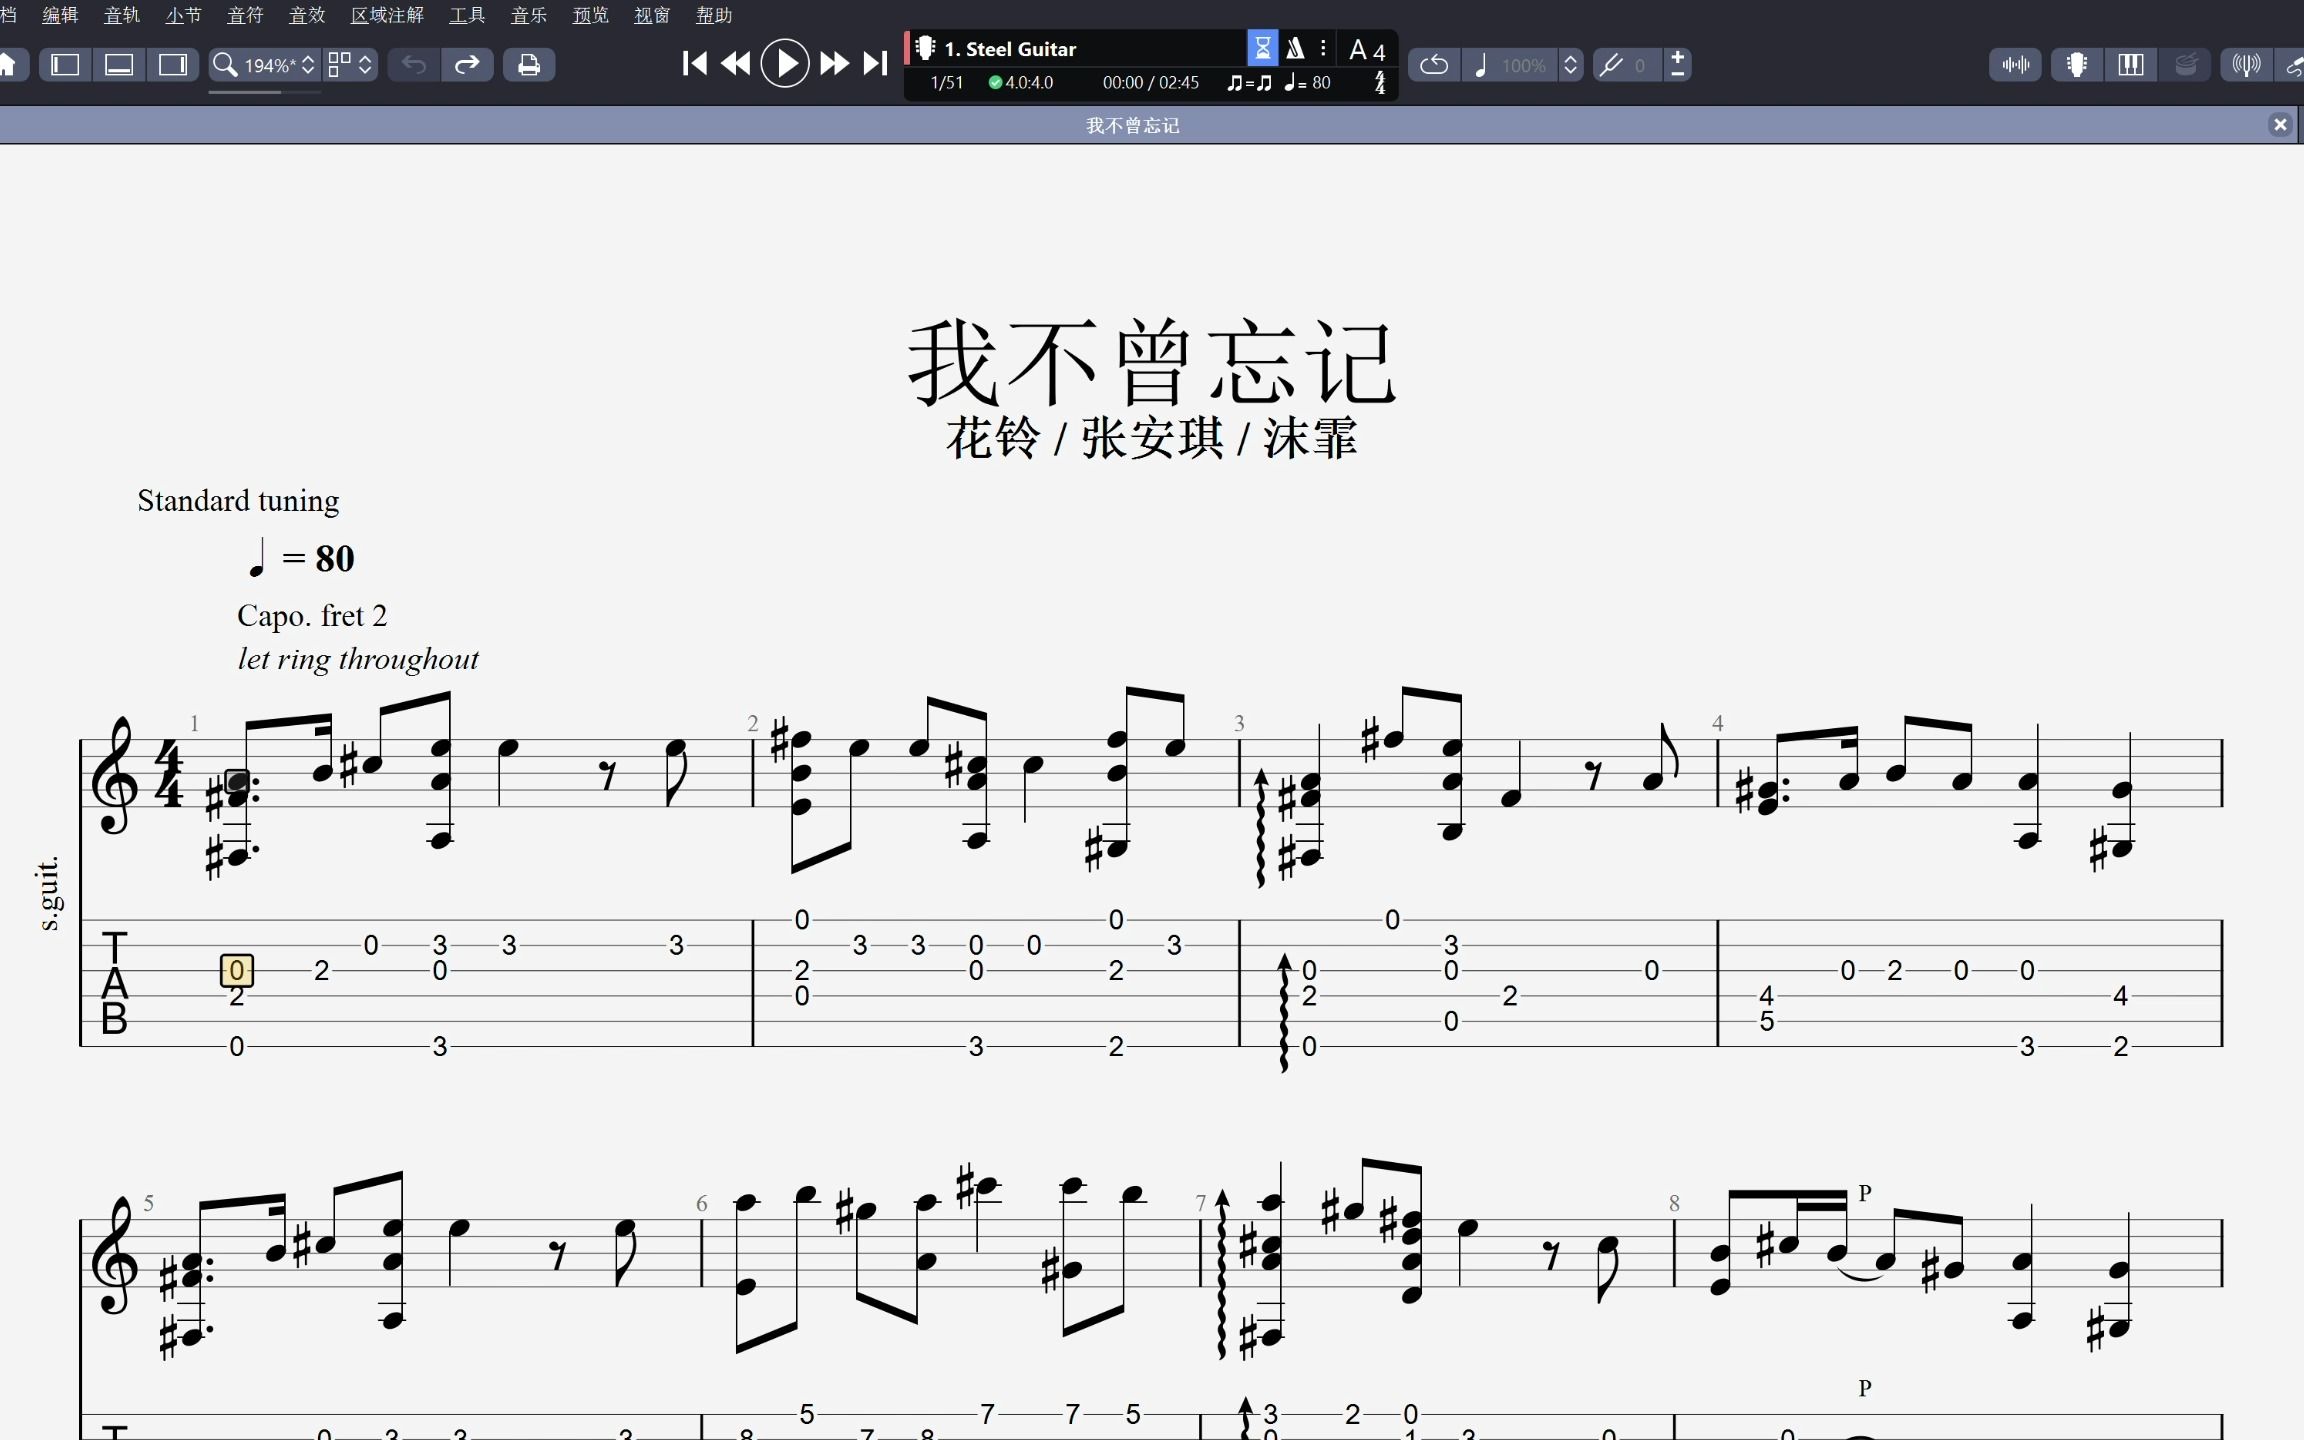Click the Capo. fret 2 text
2304x1440 pixels.
(312, 615)
